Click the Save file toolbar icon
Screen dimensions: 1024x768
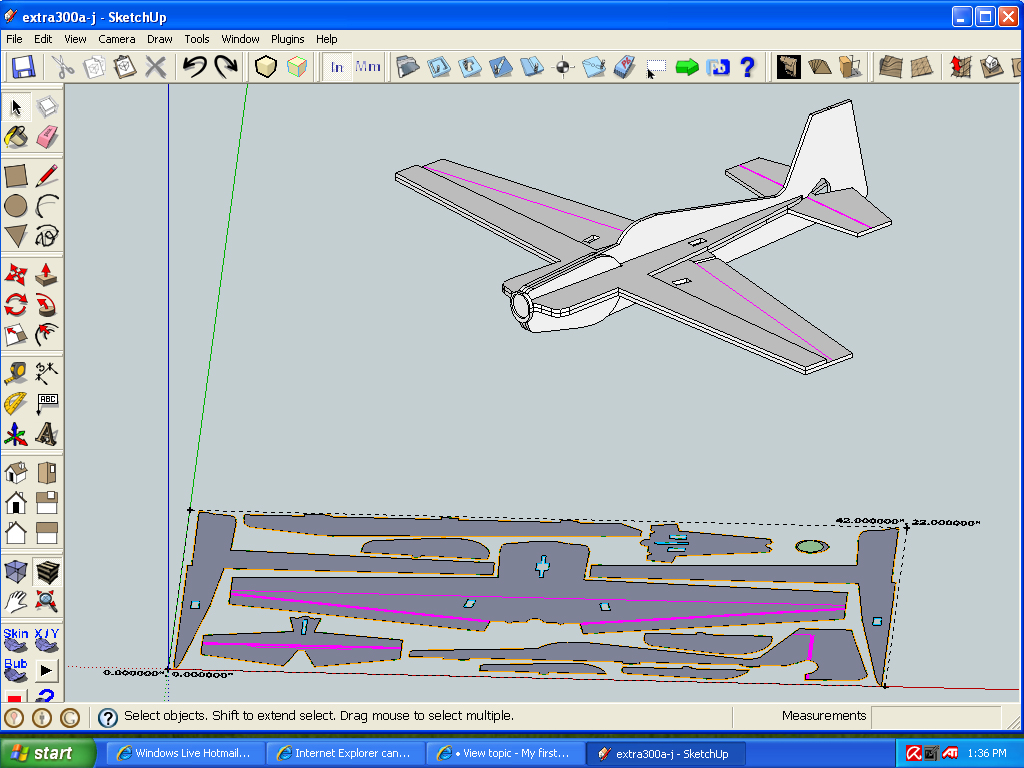click(23, 67)
